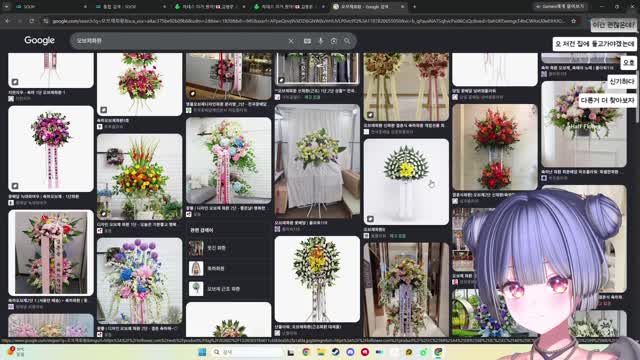Start voice search with the microphone icon
Image resolution: width=640 pixels, height=360 pixels.
point(321,41)
